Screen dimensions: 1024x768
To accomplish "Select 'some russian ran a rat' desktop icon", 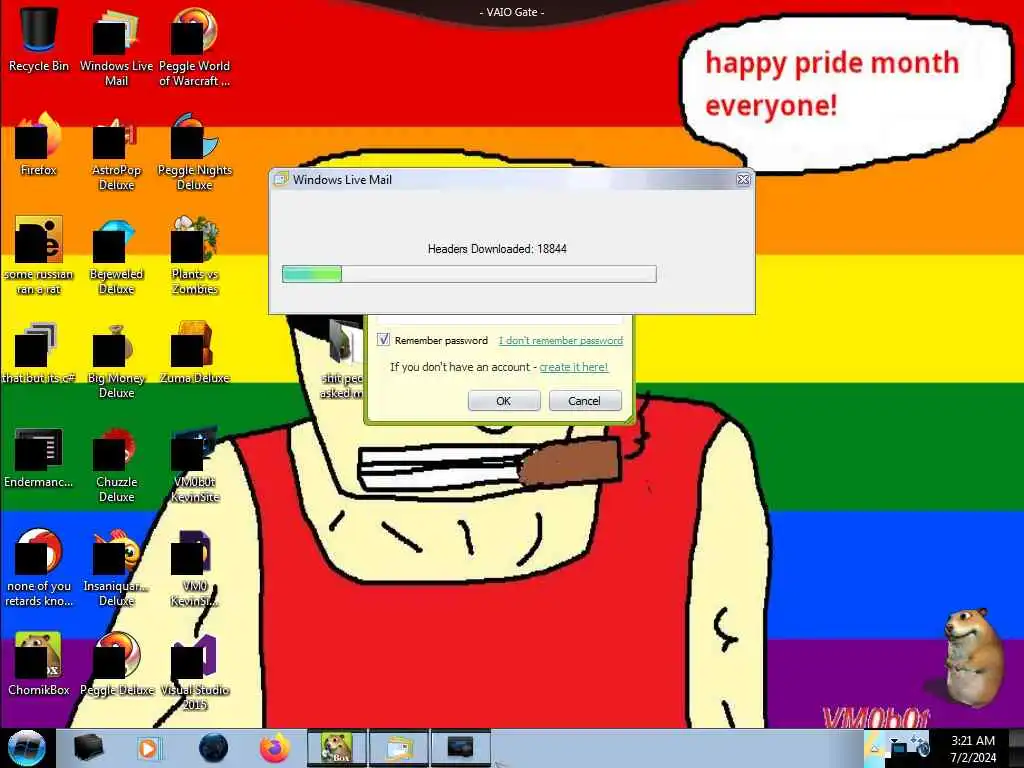I will point(39,255).
